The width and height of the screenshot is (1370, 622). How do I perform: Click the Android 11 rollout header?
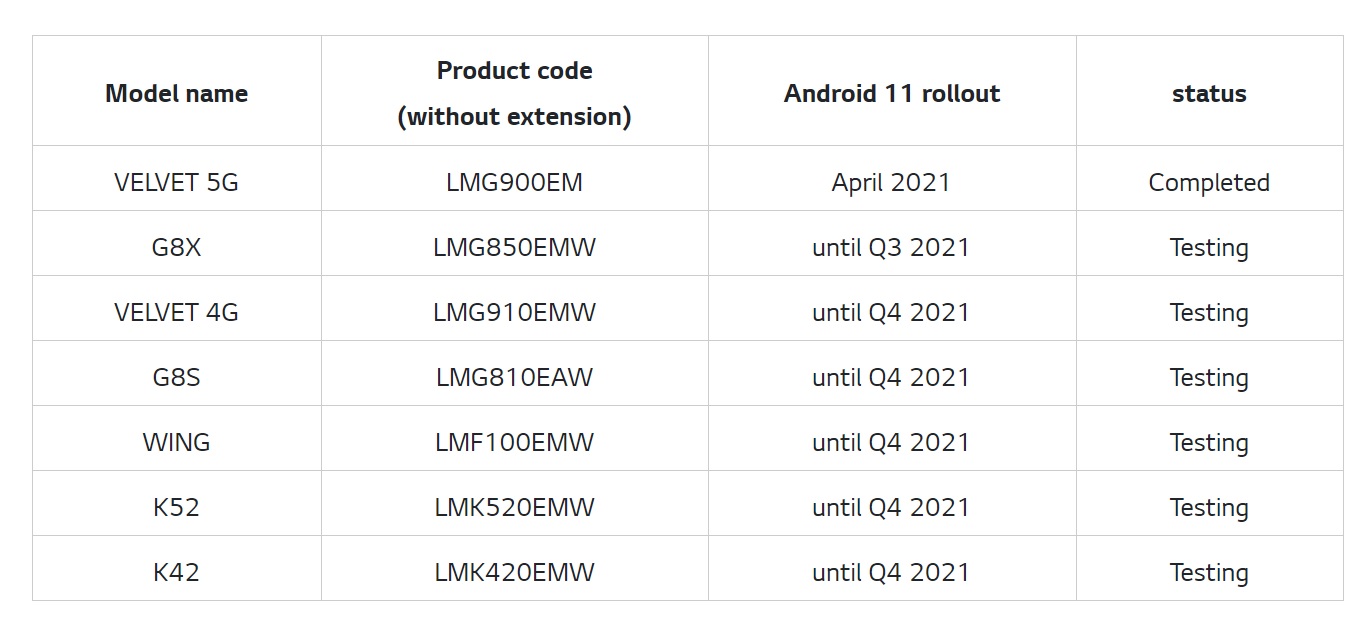[x=891, y=94]
